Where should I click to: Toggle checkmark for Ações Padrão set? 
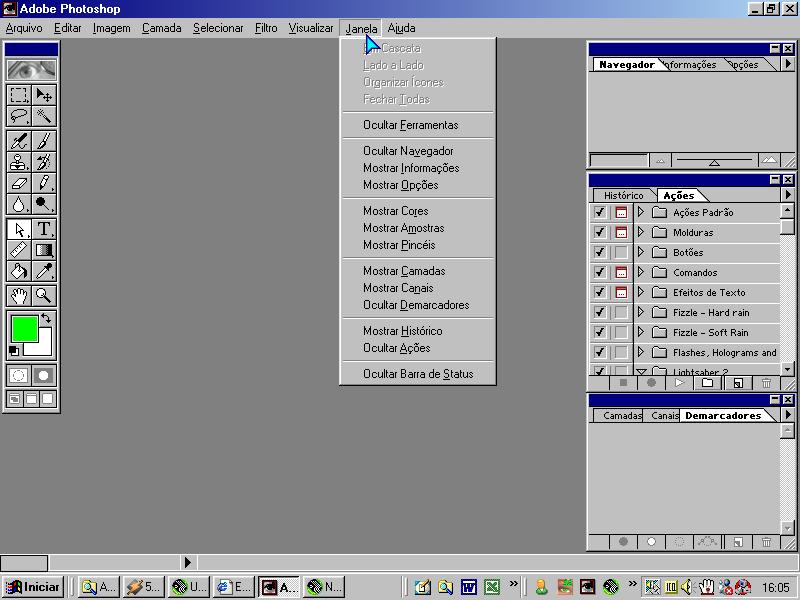(x=600, y=212)
